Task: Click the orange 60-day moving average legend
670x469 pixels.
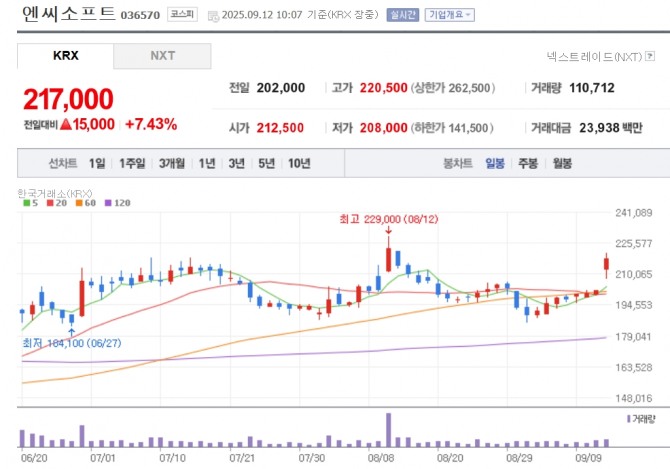Action: click(x=85, y=203)
